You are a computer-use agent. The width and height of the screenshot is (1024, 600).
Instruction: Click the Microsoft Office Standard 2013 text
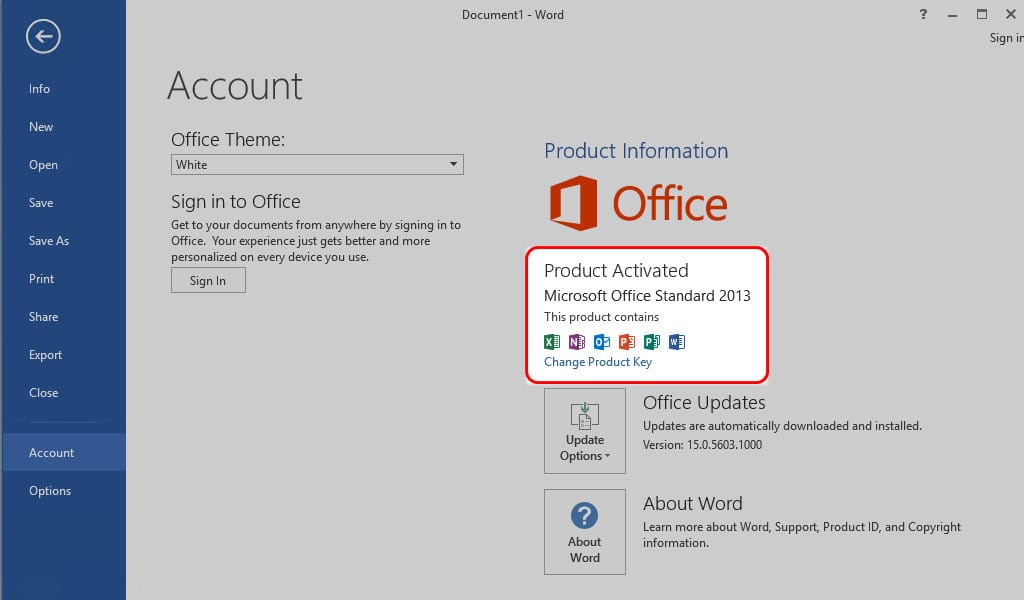[647, 296]
